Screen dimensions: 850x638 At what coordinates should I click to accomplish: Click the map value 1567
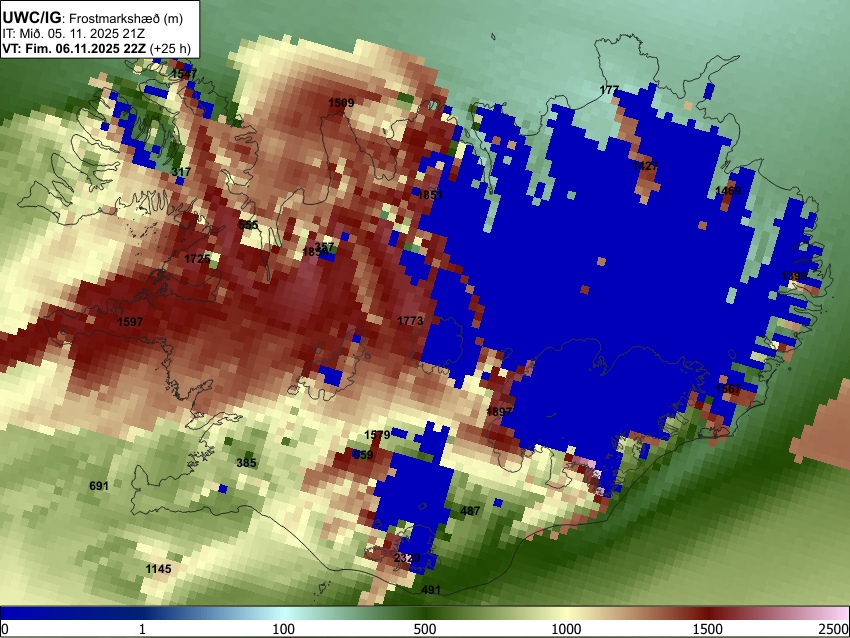point(728,389)
